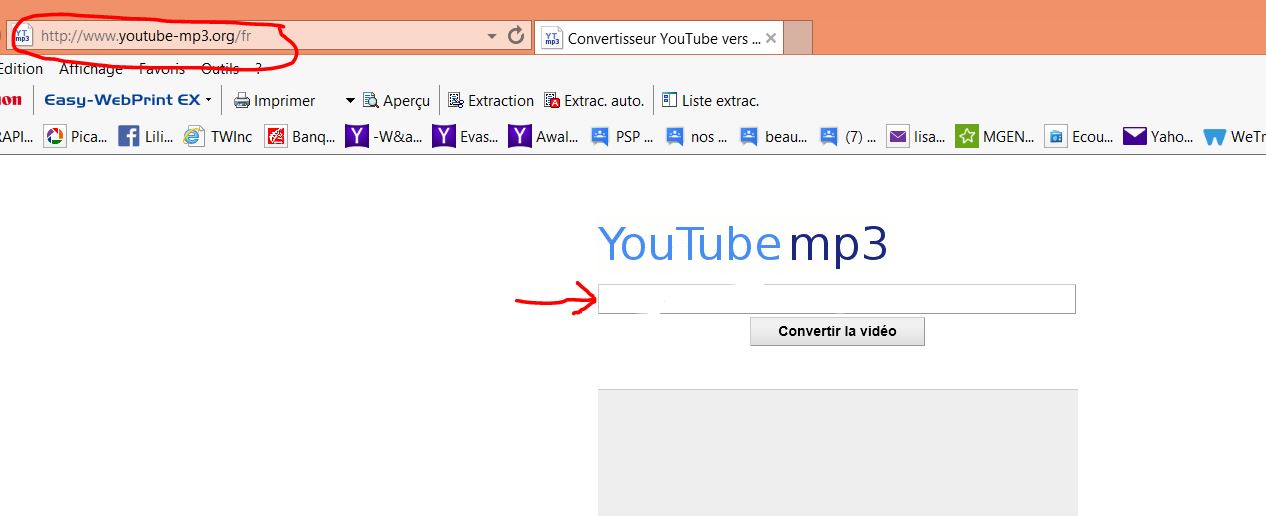This screenshot has height=516, width=1266.
Task: Open the (7) ... favorite
Action: click(847, 136)
